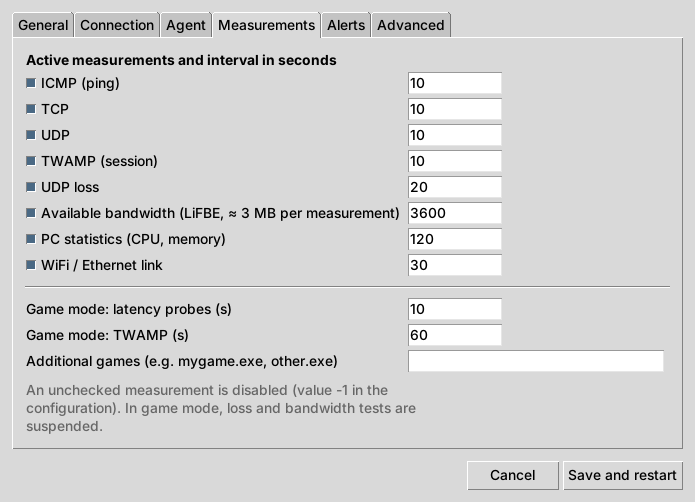This screenshot has width=695, height=502.
Task: Switch to the General tab
Action: [43, 25]
